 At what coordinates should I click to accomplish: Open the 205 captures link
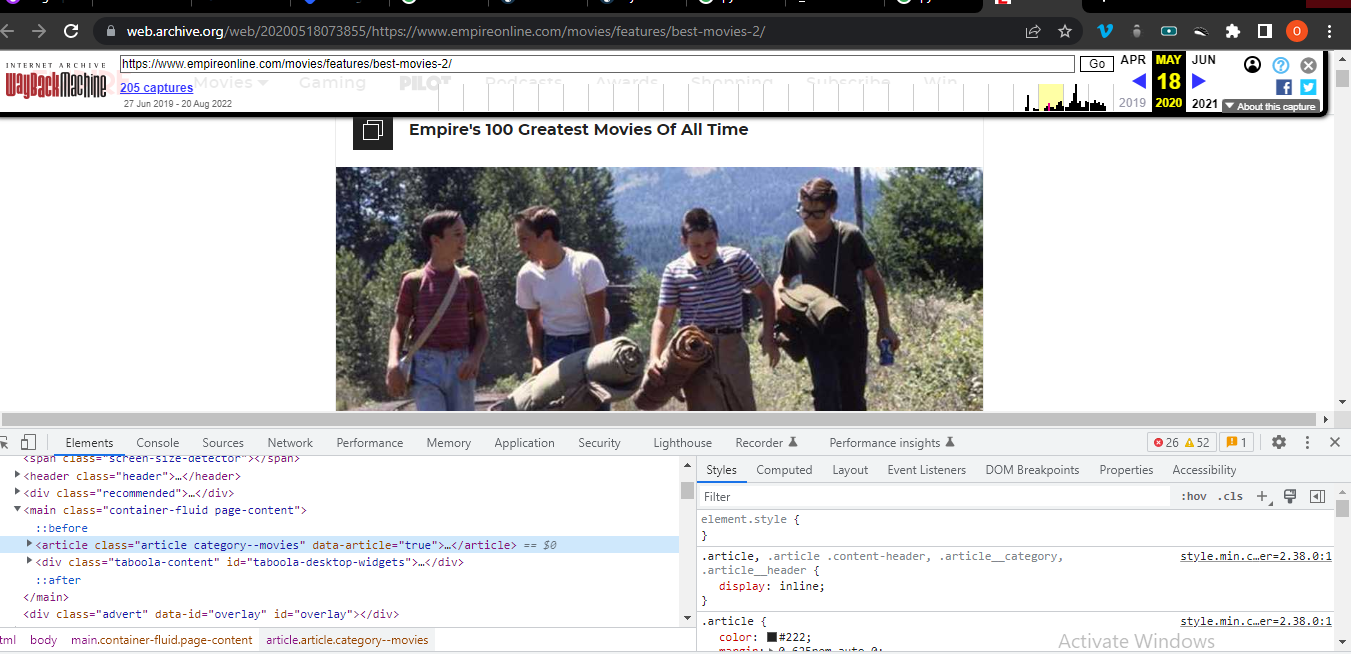tap(156, 88)
